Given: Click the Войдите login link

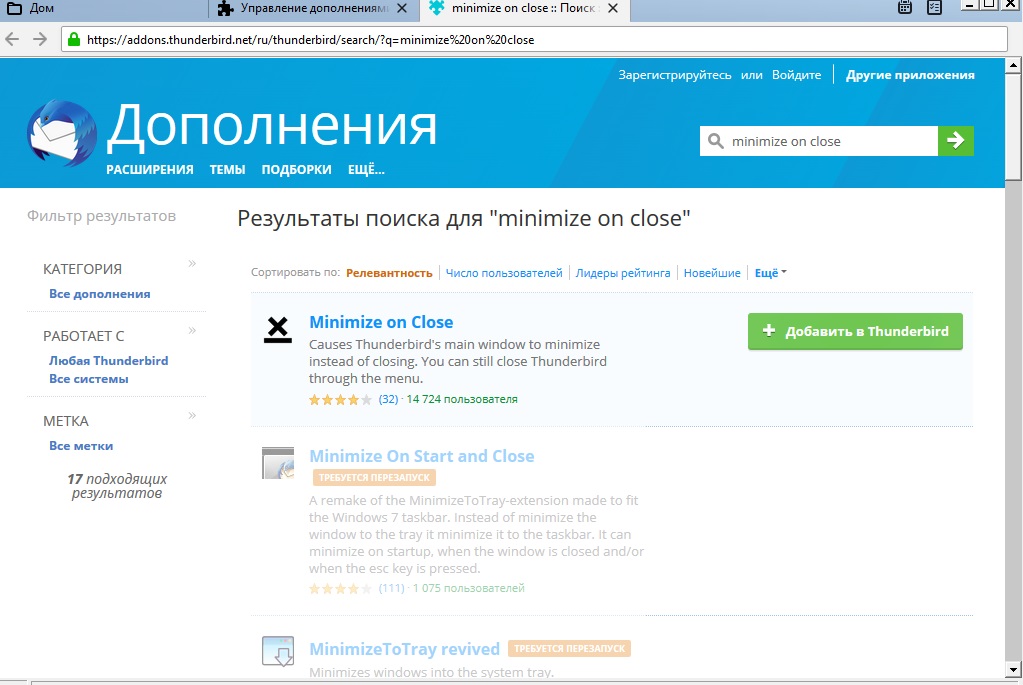Looking at the screenshot, I should tap(796, 75).
